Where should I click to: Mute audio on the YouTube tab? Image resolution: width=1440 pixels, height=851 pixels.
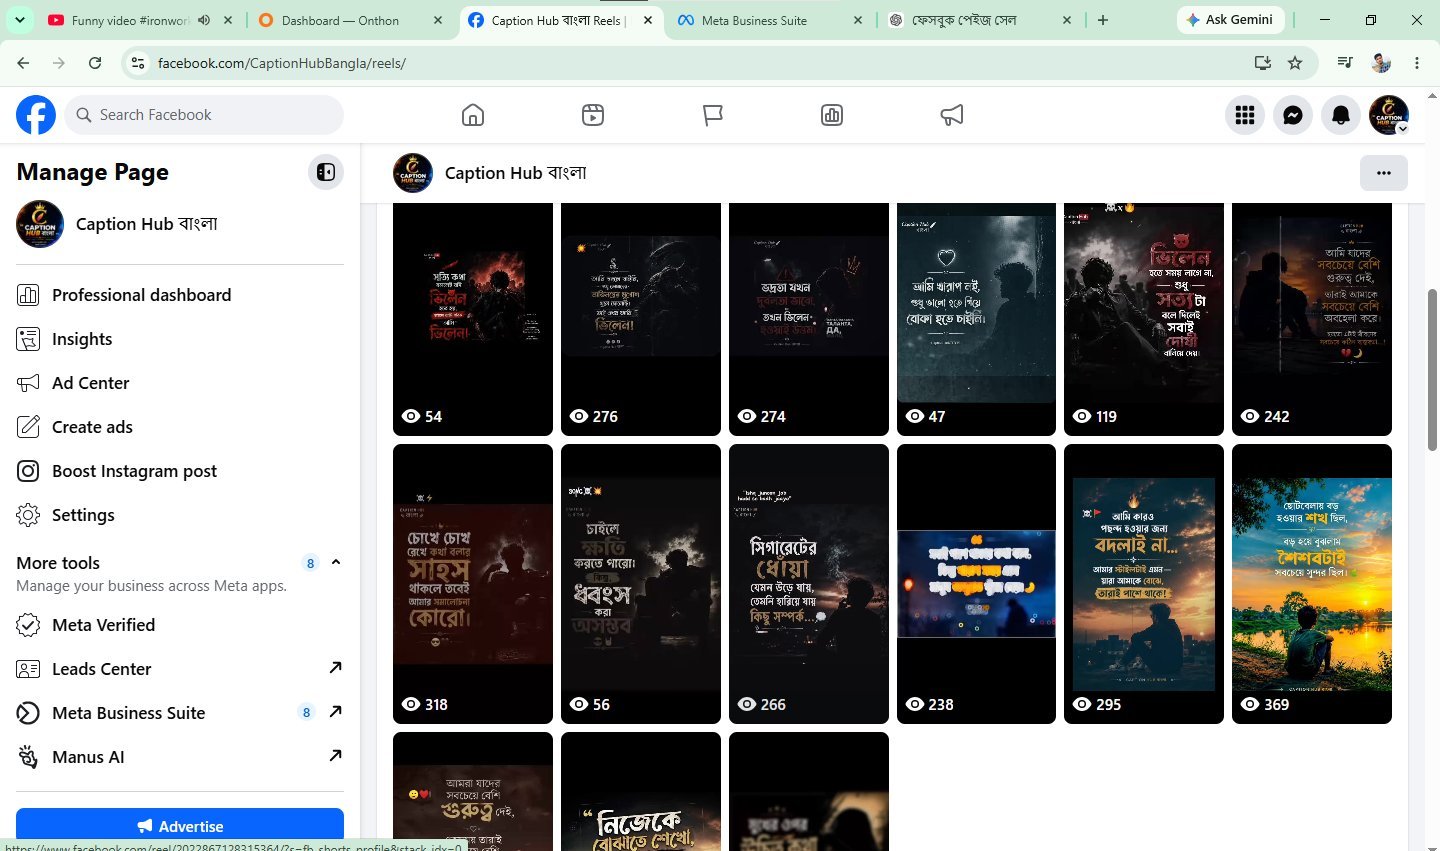[x=204, y=20]
